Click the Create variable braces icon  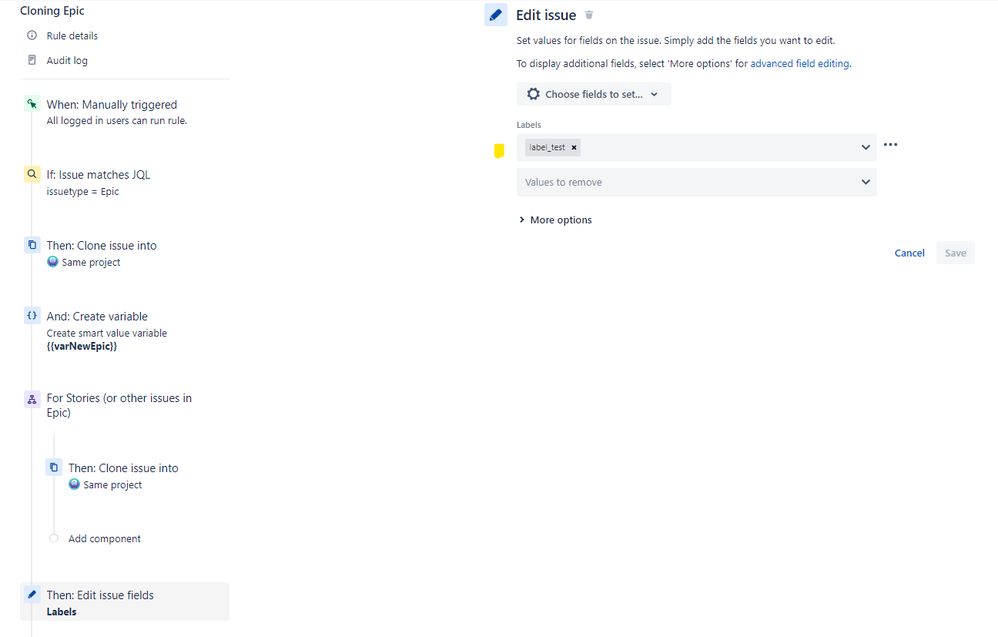[x=32, y=316]
